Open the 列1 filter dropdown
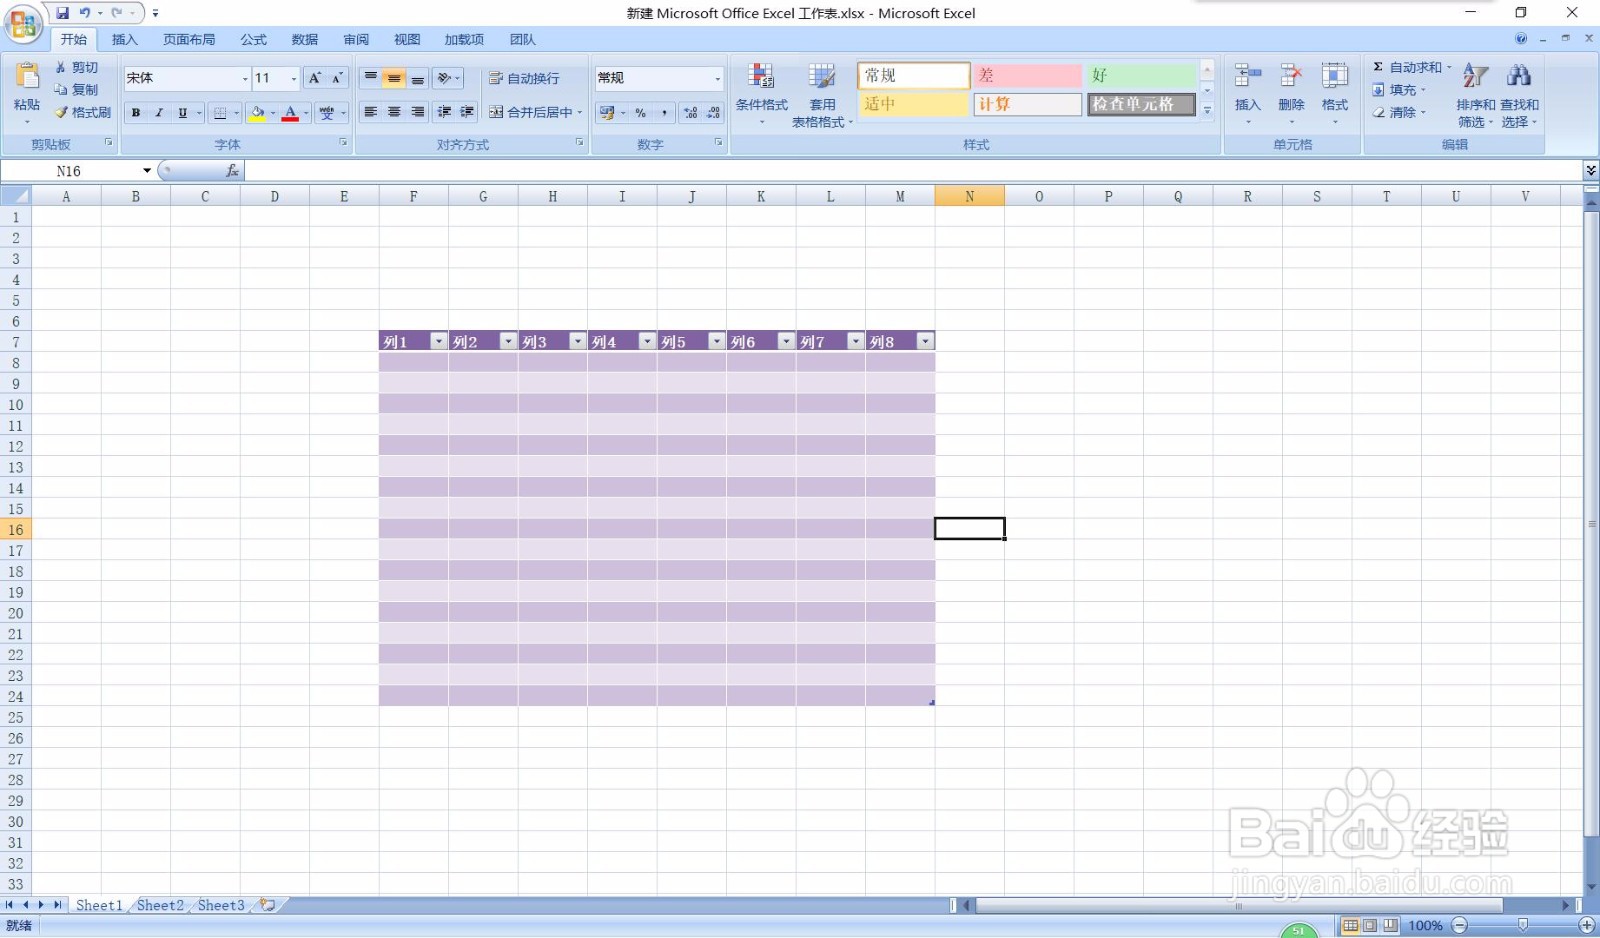Viewport: 1600px width, 938px height. point(438,342)
